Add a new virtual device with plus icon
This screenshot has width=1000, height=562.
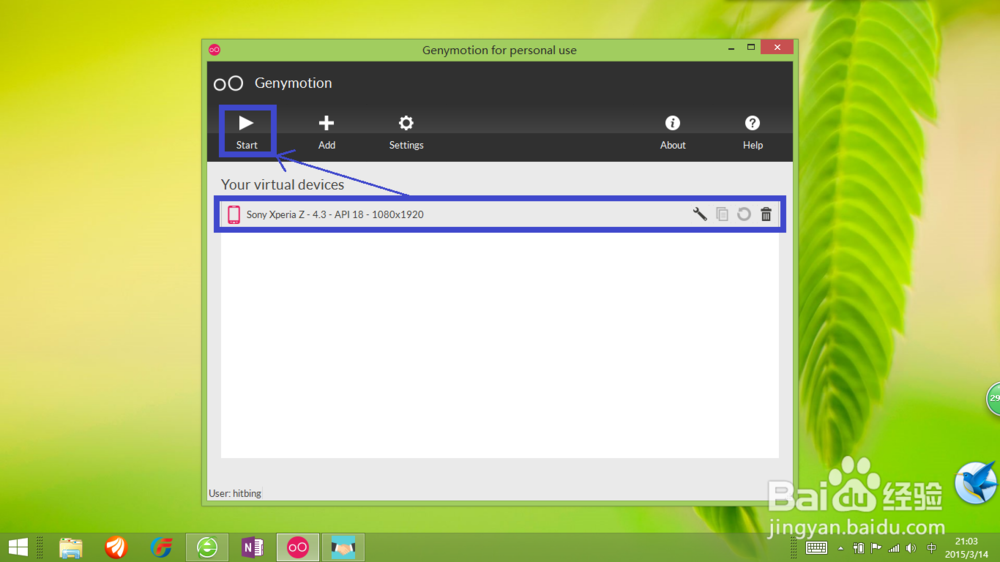[x=327, y=131]
